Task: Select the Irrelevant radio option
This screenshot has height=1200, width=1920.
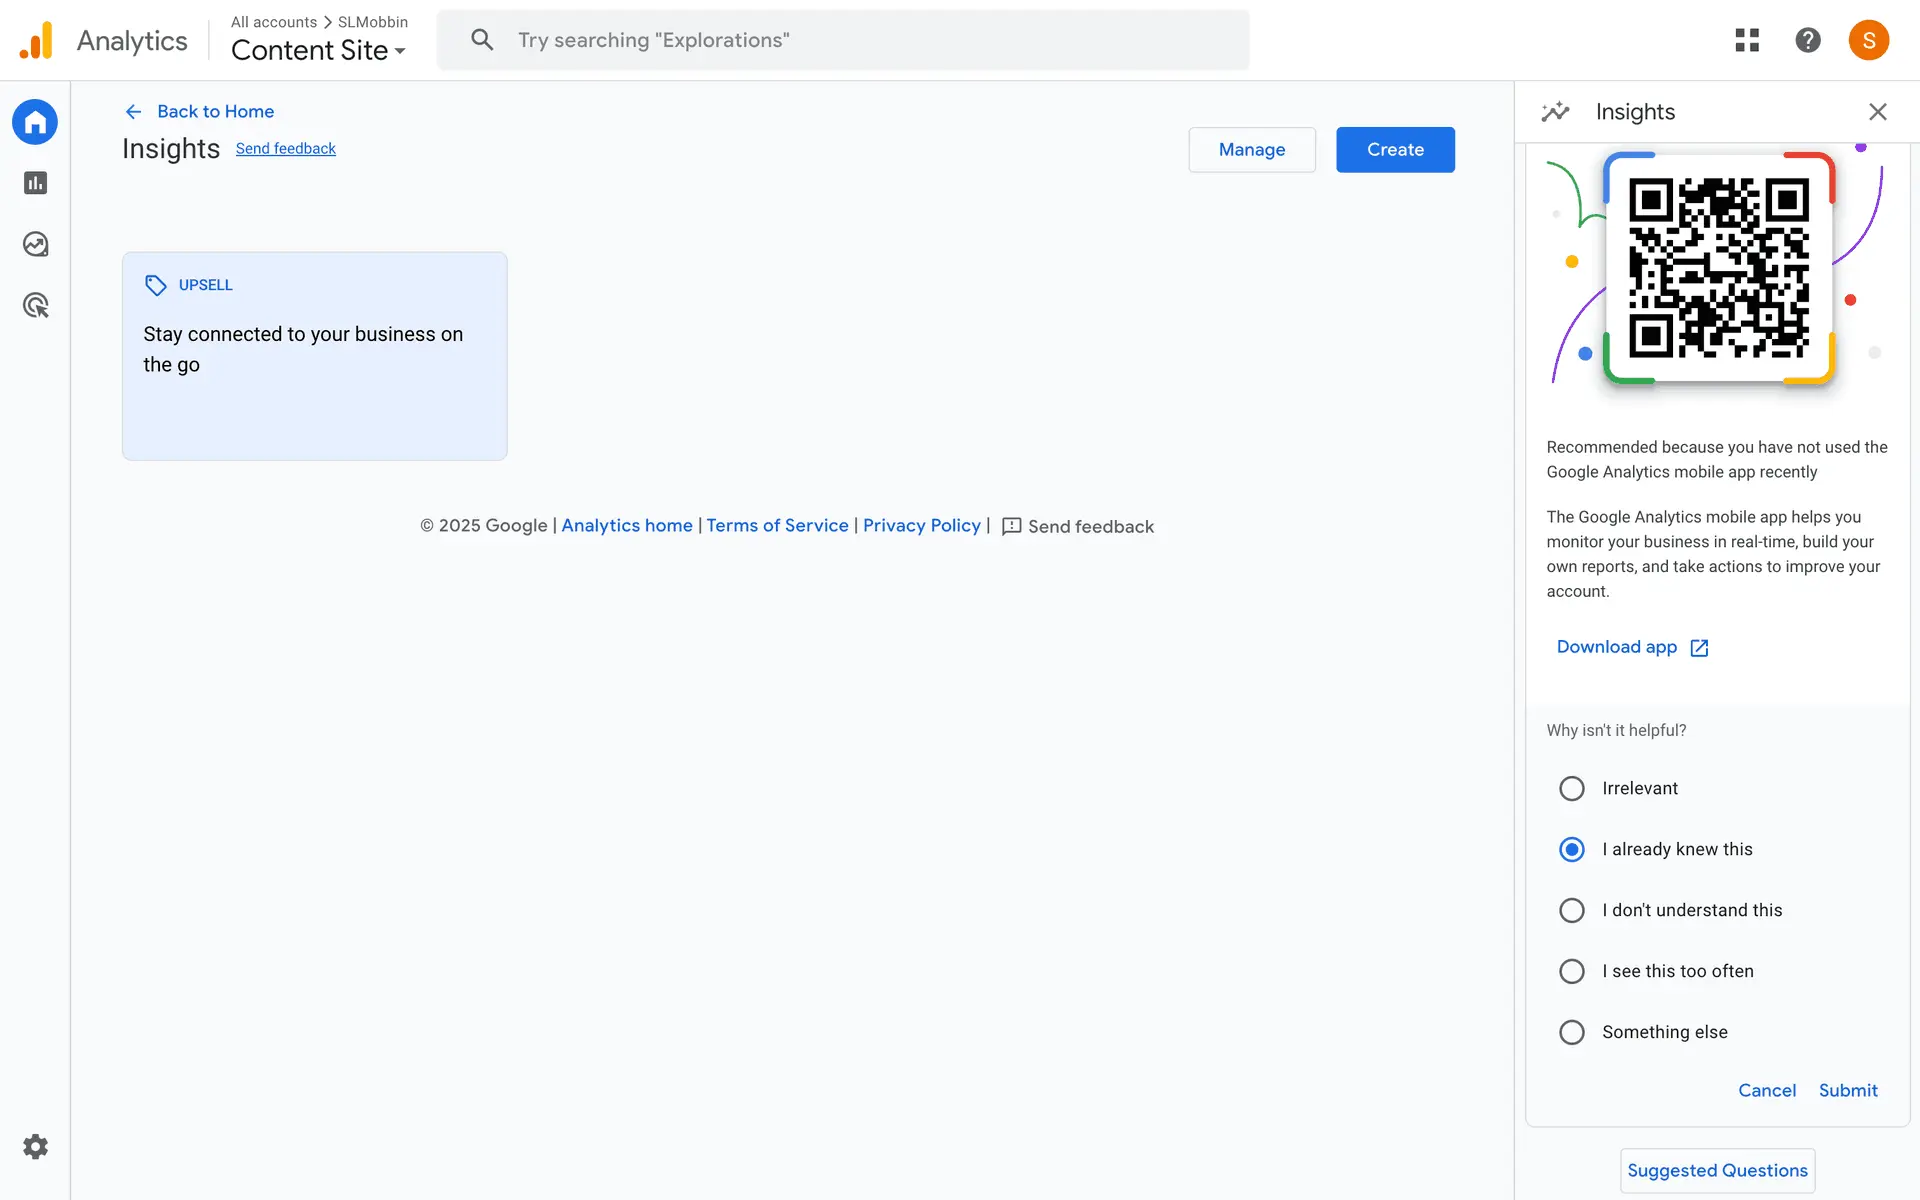Action: 1572,788
